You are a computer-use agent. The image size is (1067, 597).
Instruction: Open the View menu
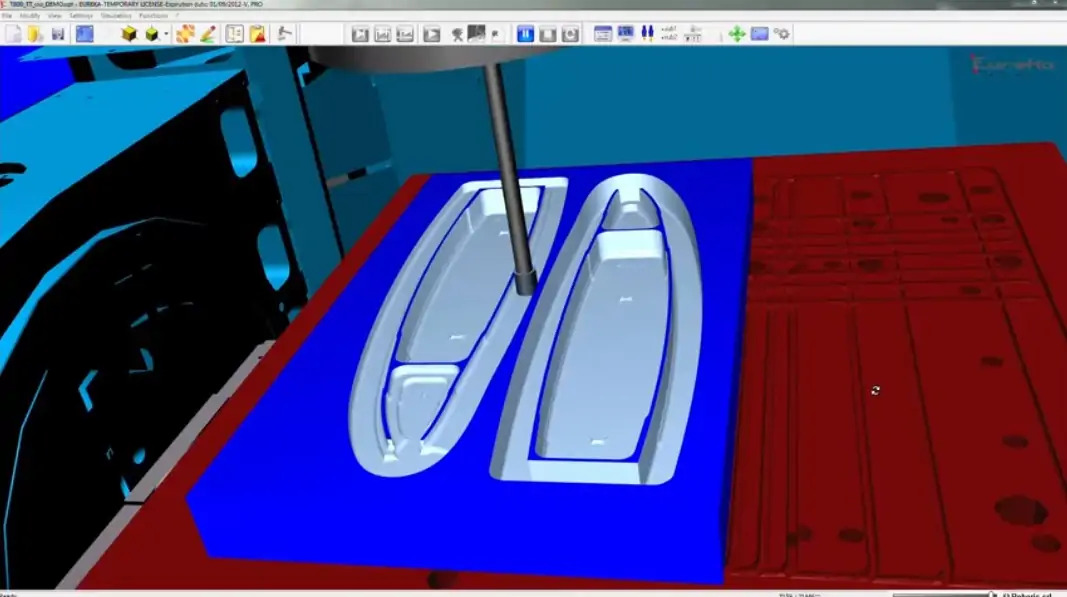click(55, 16)
